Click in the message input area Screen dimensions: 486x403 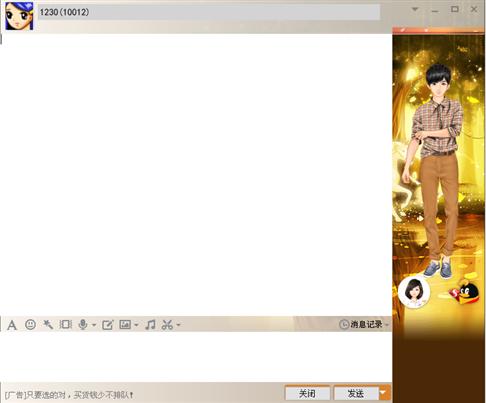pos(196,357)
